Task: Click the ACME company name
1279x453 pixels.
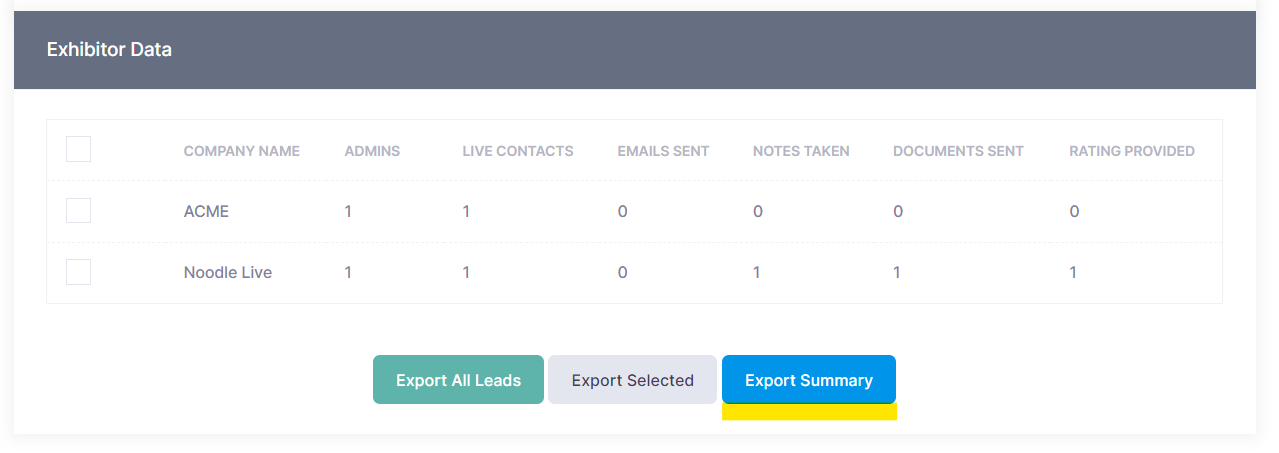Action: 206,212
